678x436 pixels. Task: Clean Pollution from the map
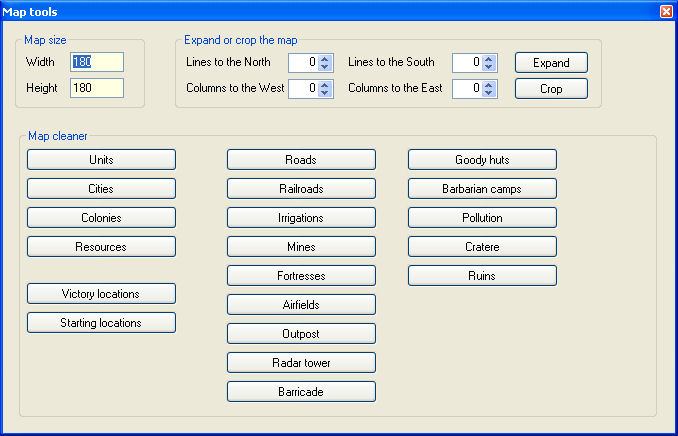pyautogui.click(x=482, y=218)
